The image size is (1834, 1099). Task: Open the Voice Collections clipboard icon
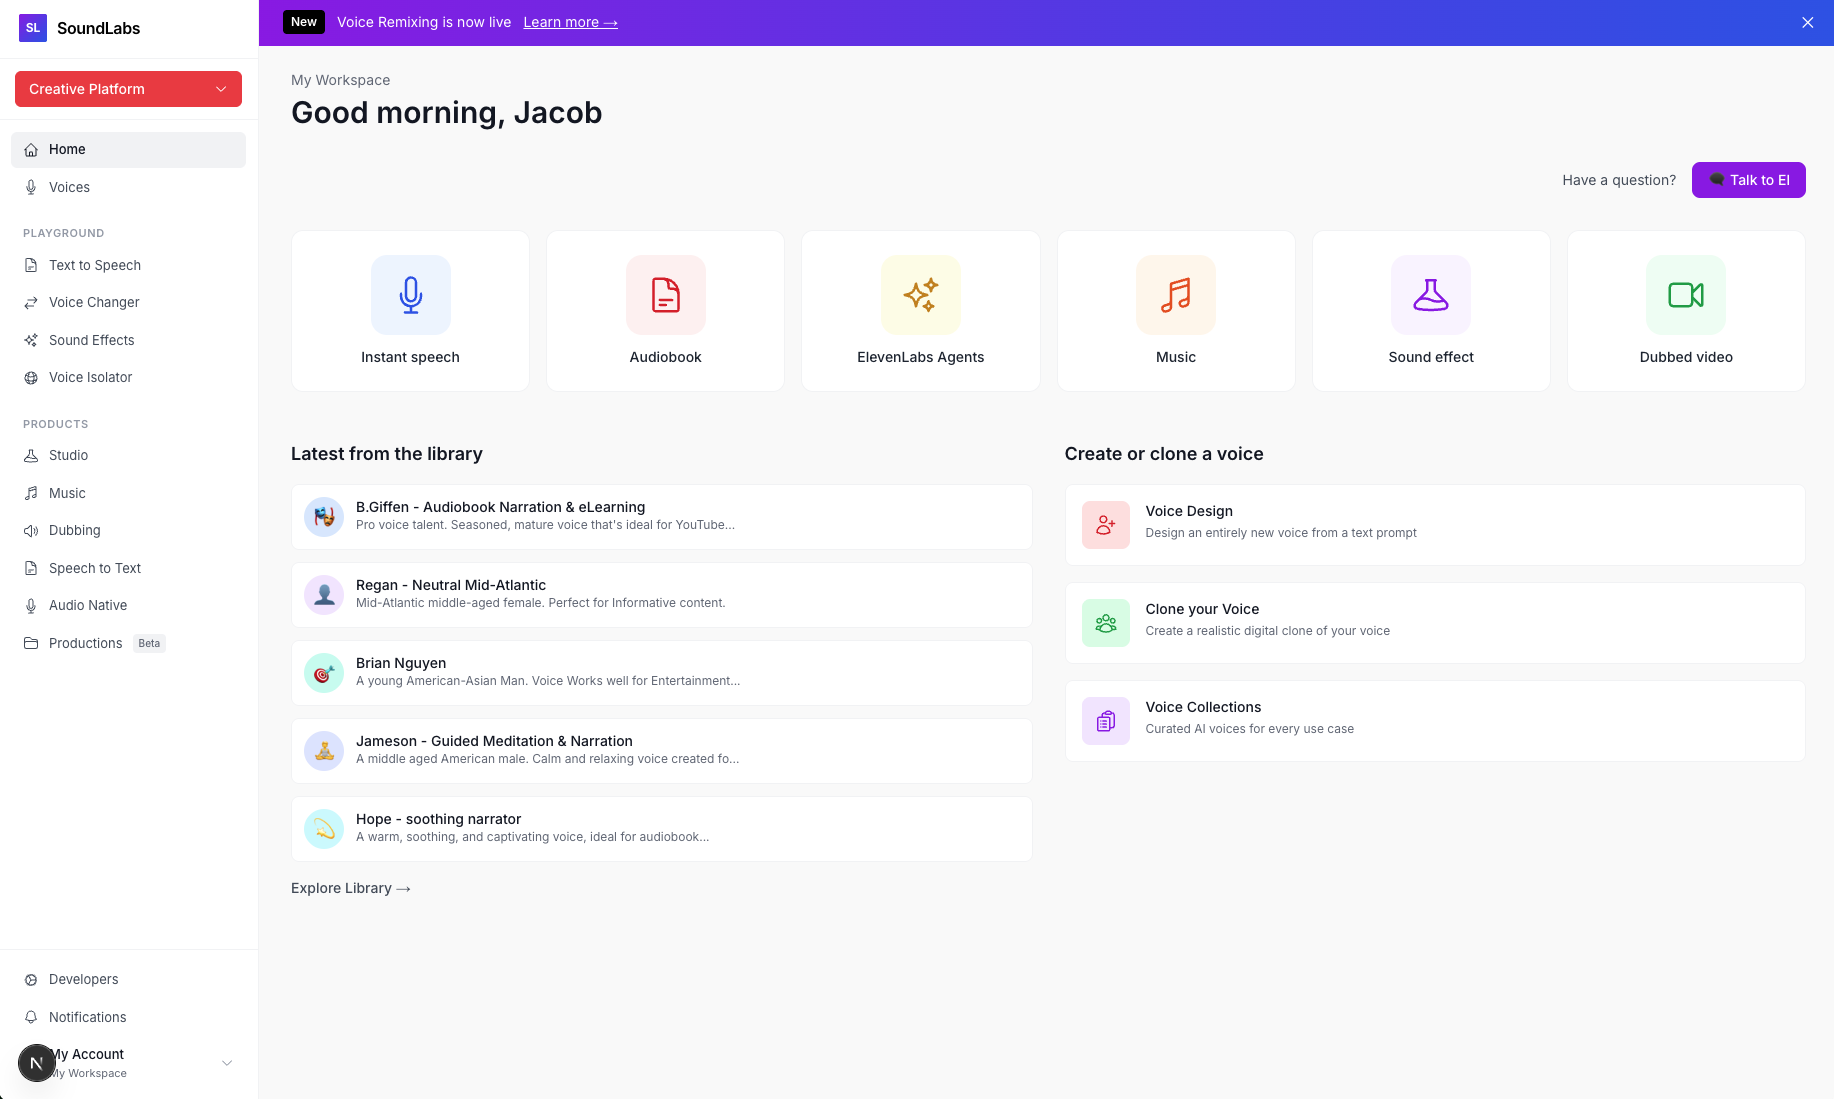point(1105,721)
